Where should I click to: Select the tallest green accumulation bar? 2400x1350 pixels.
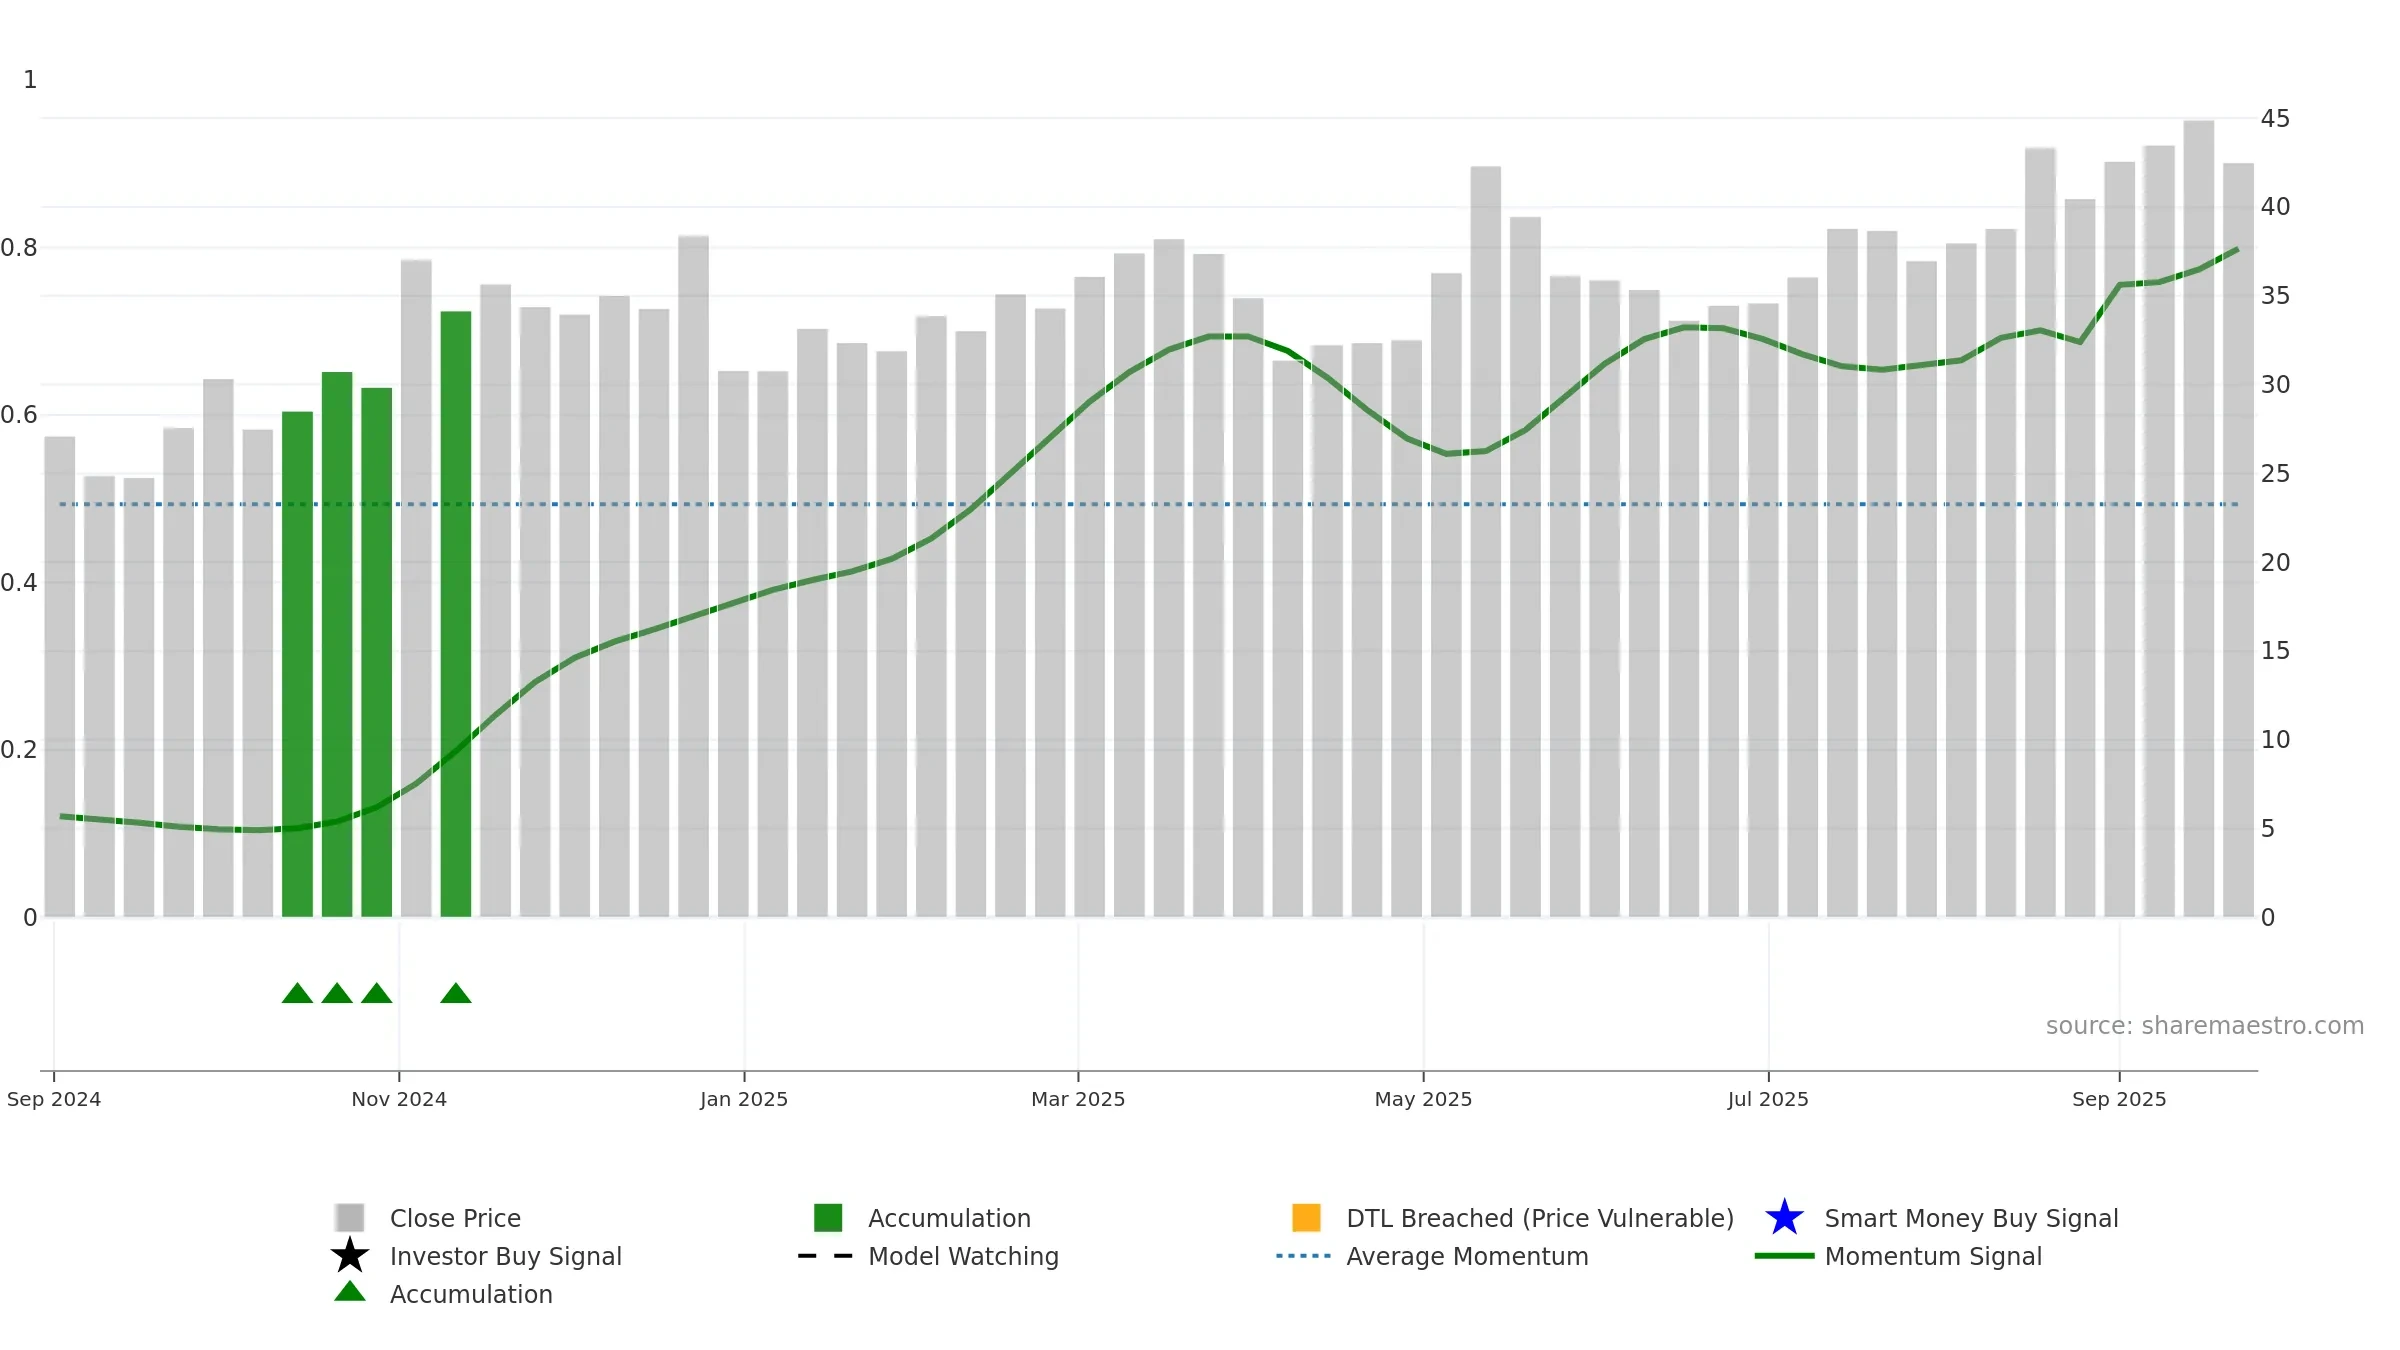pos(456,614)
